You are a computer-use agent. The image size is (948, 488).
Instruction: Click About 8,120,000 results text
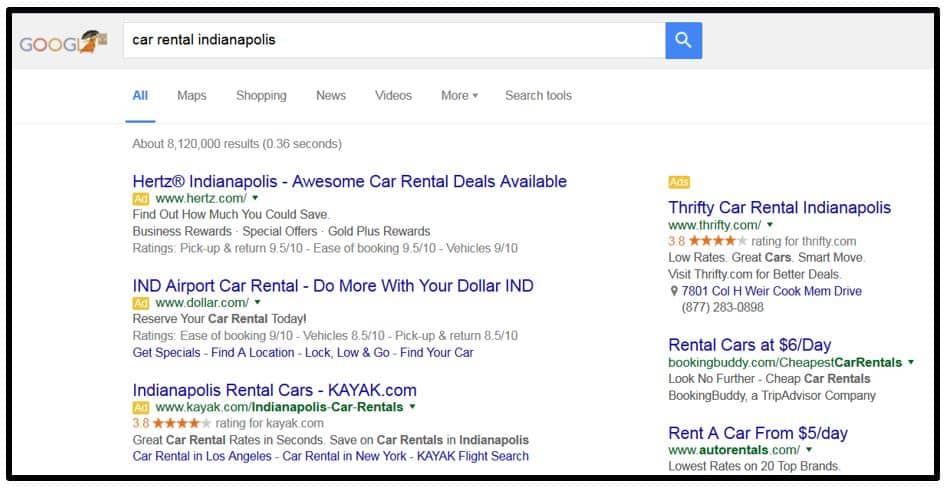click(237, 144)
